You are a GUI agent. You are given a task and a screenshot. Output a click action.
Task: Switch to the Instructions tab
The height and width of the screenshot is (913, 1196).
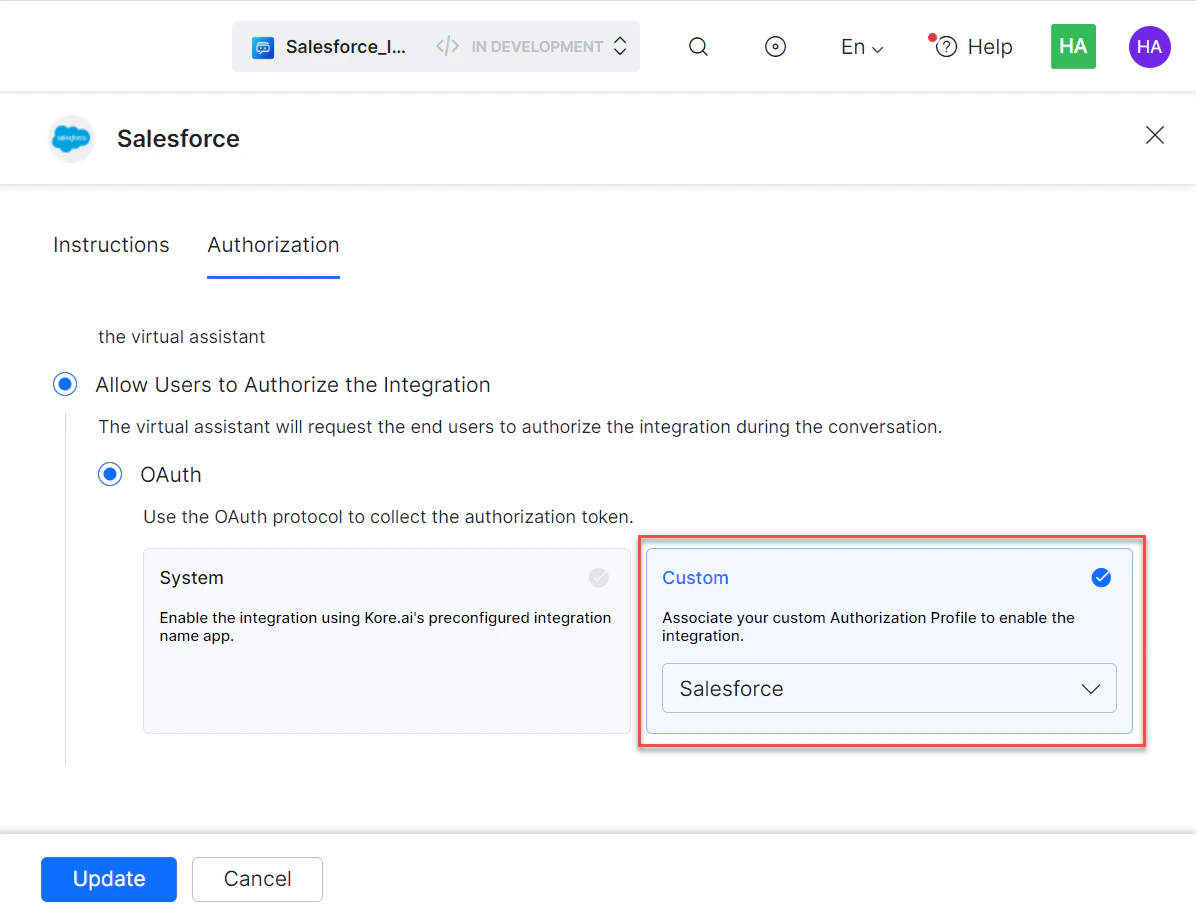pos(111,245)
